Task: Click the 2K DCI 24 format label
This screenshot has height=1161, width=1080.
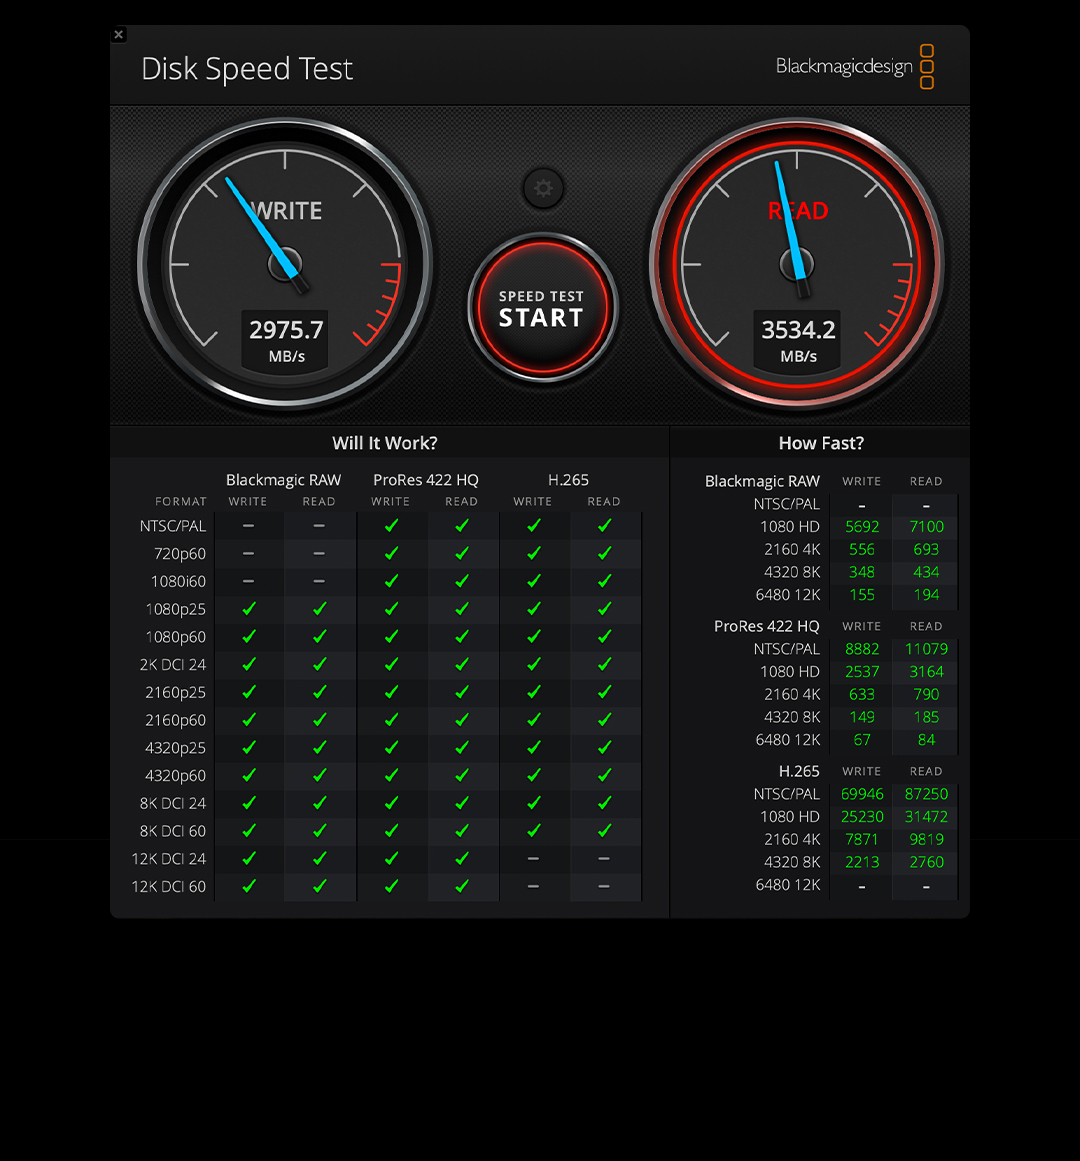Action: point(172,665)
